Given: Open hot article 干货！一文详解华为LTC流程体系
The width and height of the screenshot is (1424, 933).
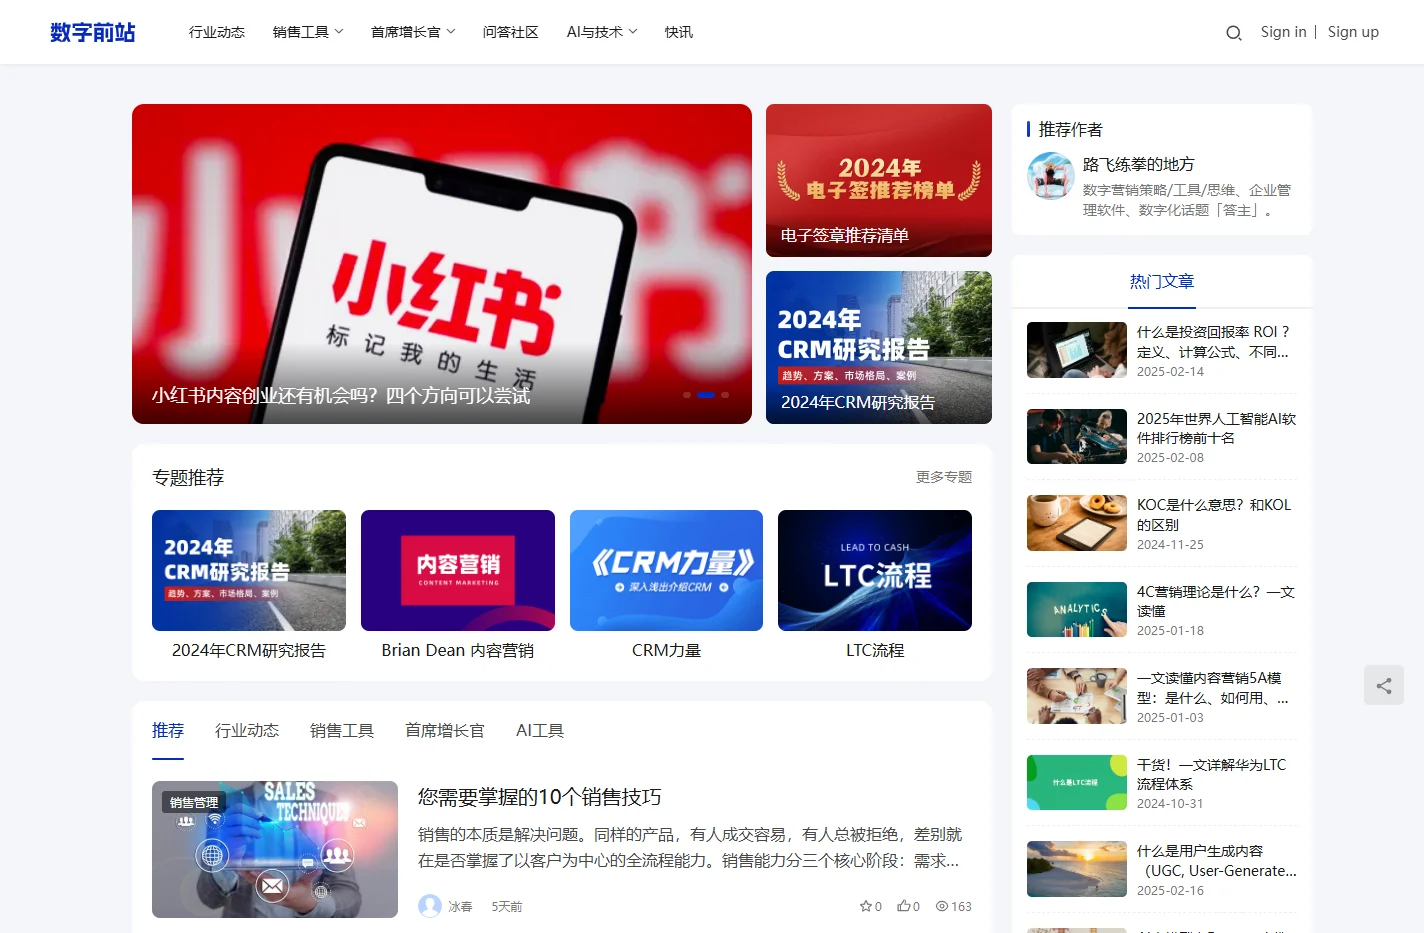Looking at the screenshot, I should 1212,774.
